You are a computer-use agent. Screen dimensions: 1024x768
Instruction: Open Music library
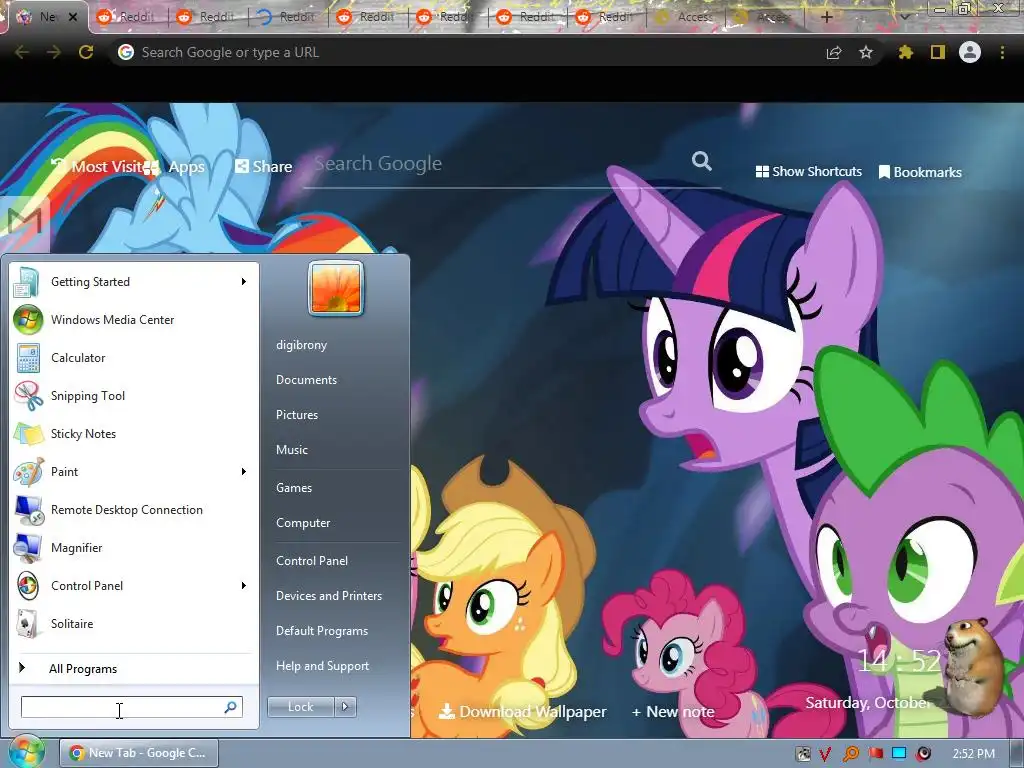292,450
